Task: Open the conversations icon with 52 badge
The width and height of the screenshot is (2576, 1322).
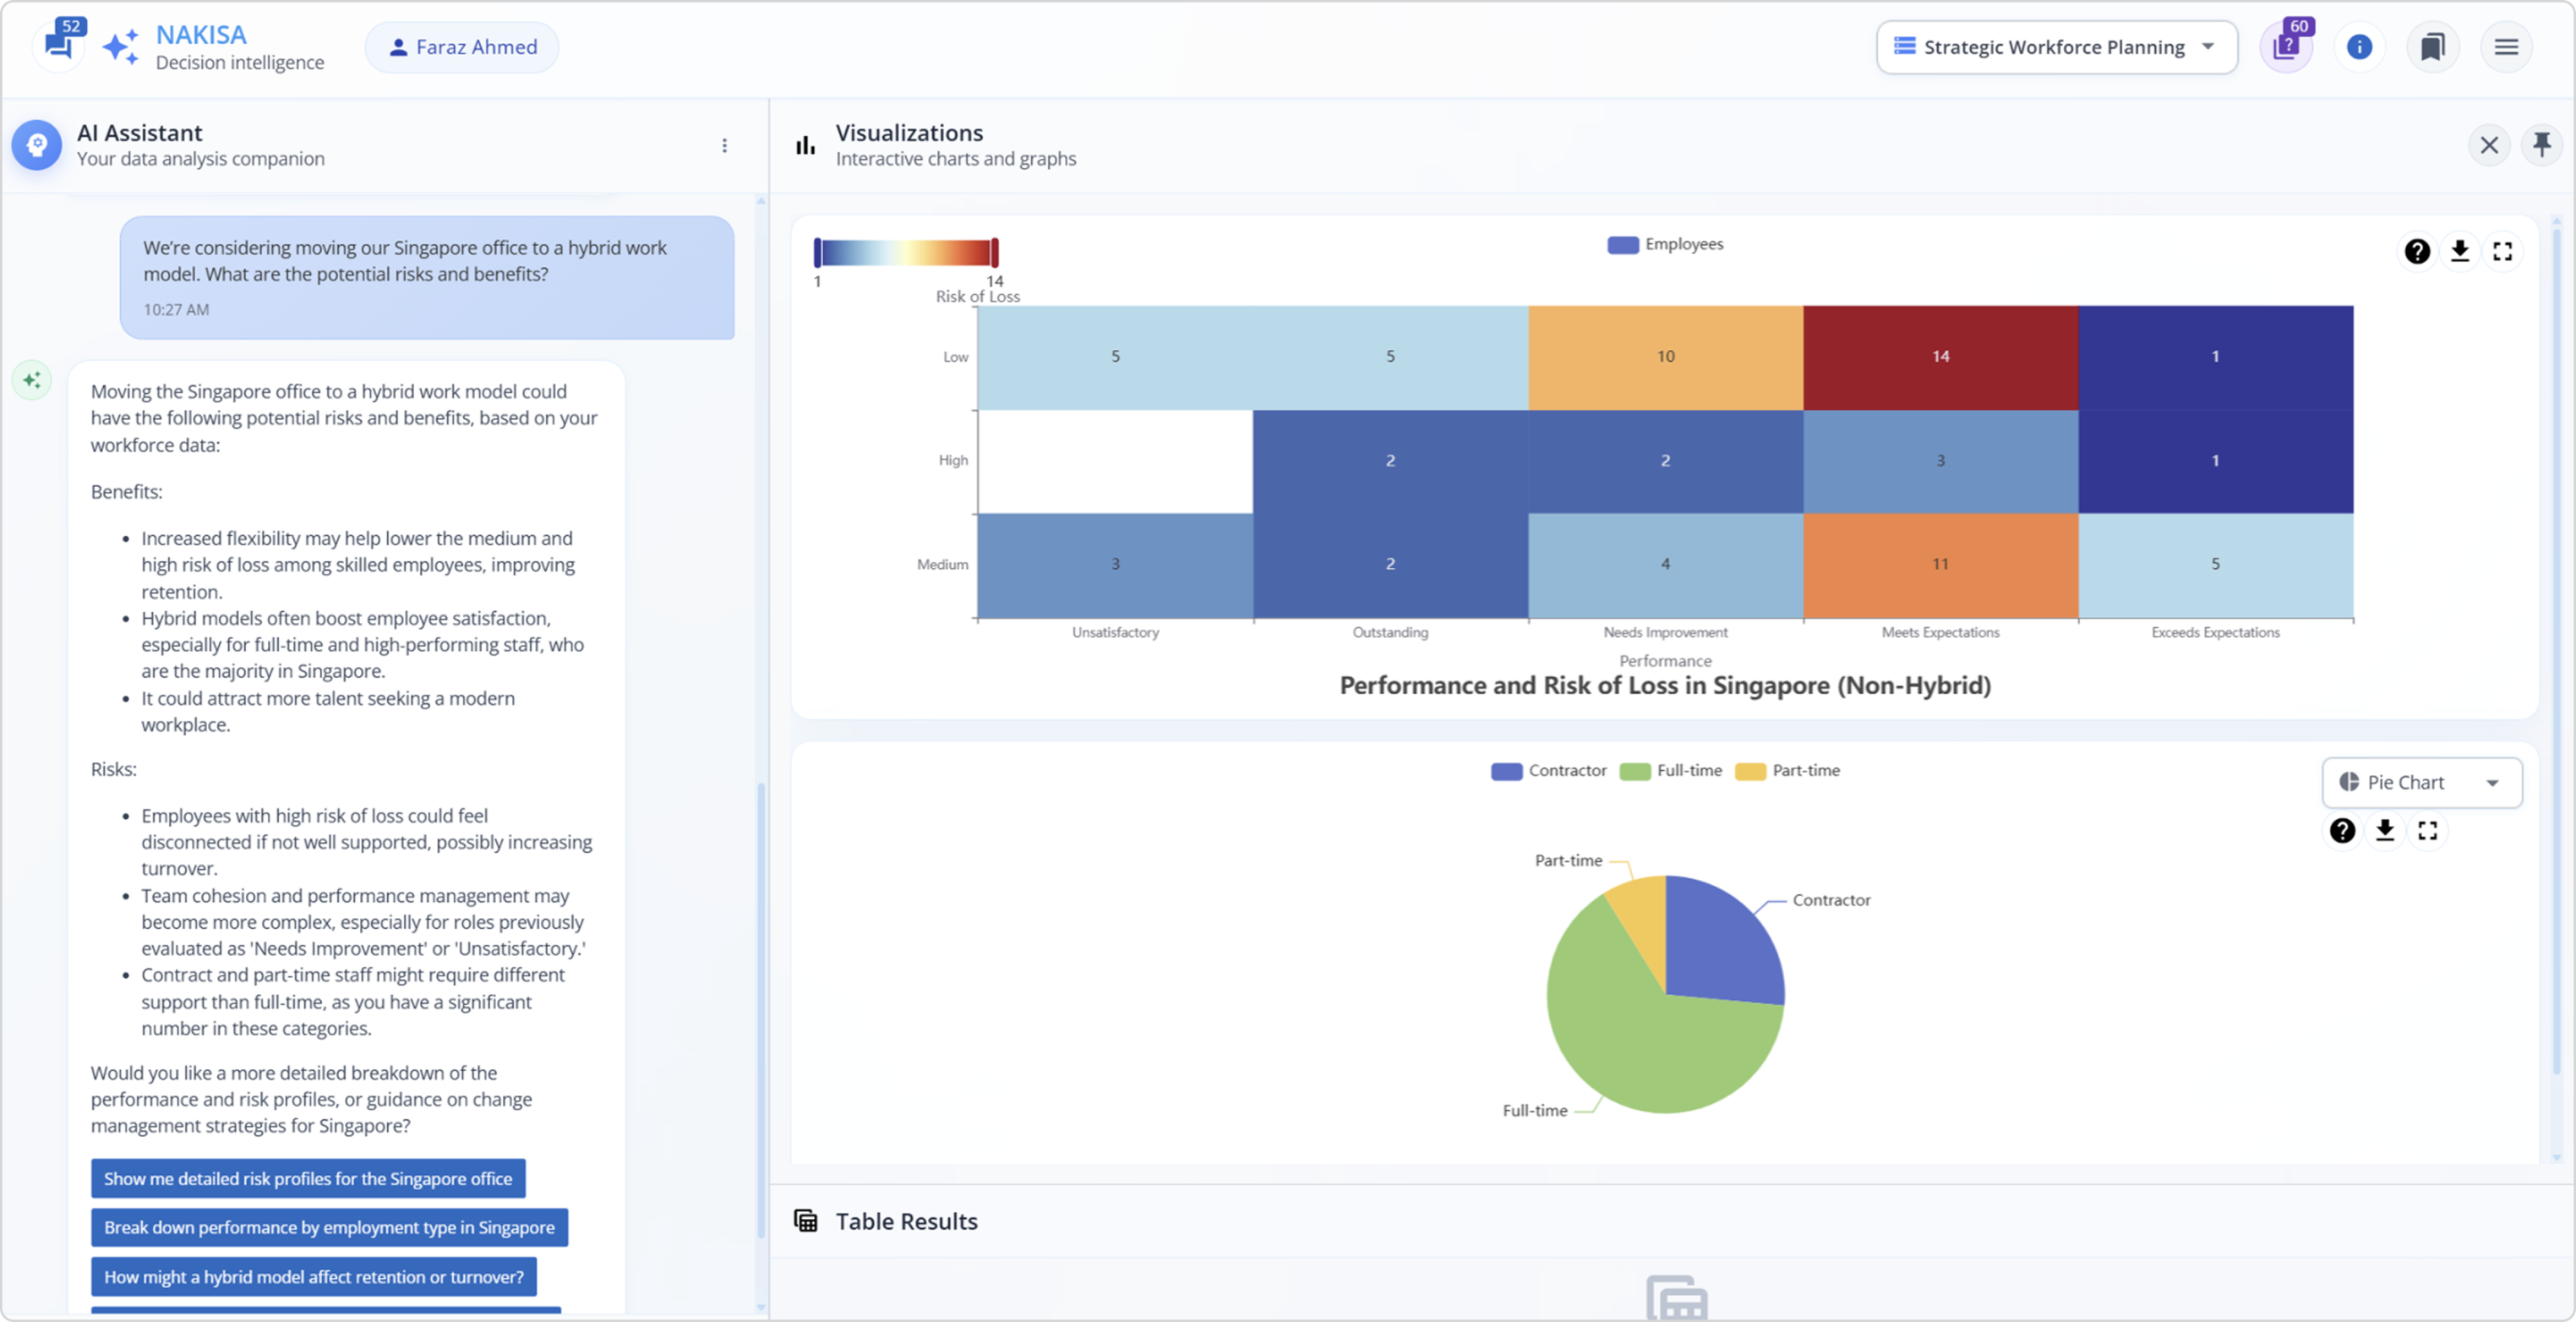Action: click(x=59, y=45)
